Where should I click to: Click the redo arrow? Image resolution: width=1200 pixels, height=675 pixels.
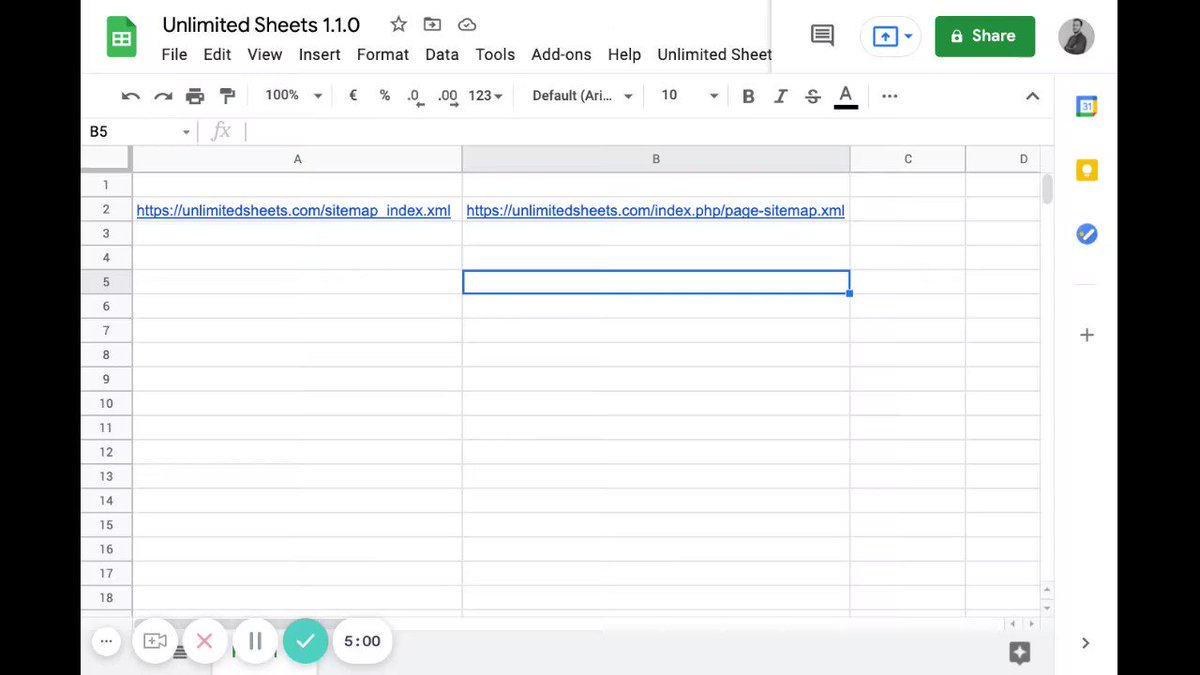click(x=163, y=96)
